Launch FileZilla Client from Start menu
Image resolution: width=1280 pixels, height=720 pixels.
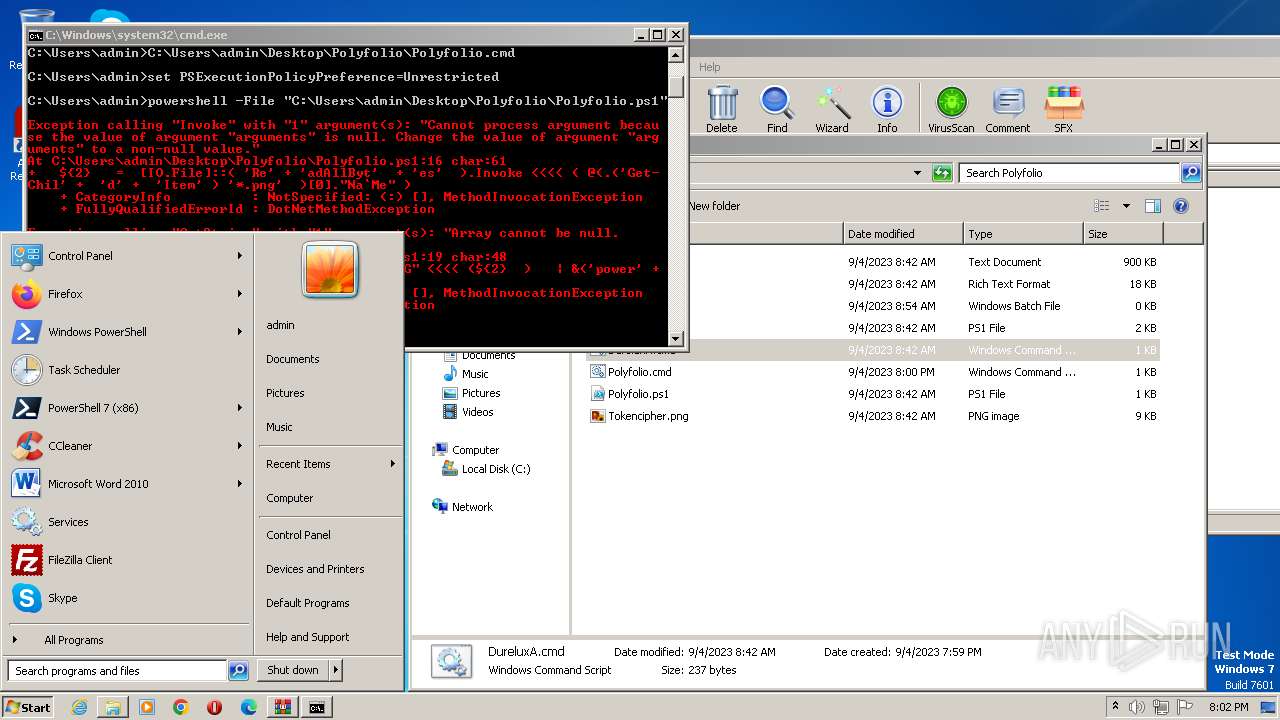click(x=128, y=560)
